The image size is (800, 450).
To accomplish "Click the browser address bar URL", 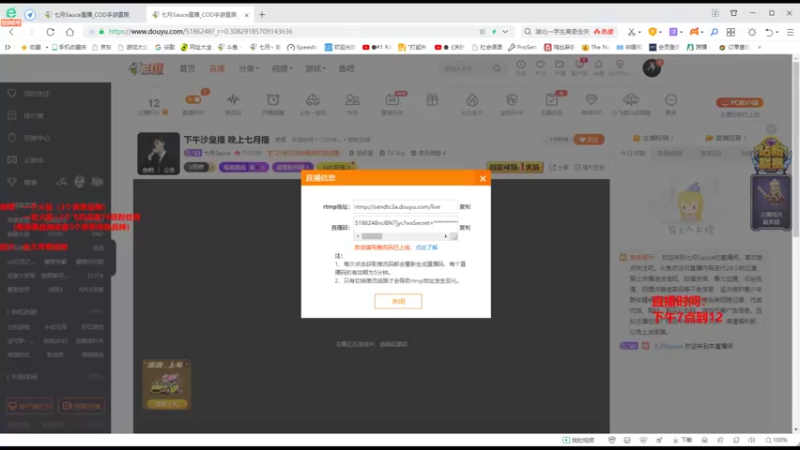I will pyautogui.click(x=201, y=32).
